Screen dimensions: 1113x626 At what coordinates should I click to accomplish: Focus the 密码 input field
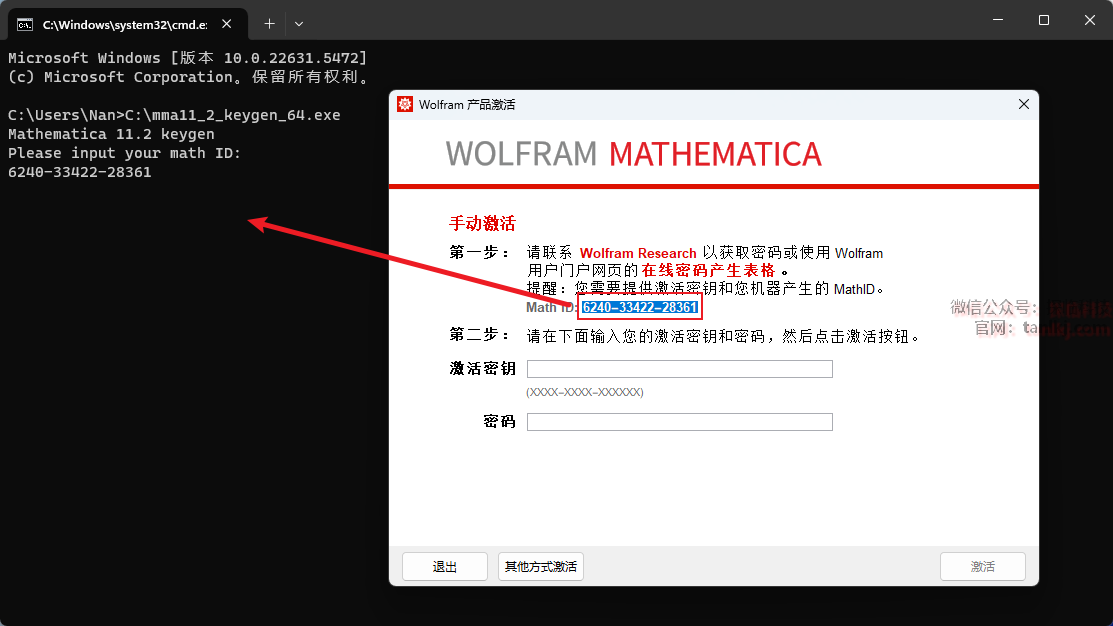click(x=679, y=422)
